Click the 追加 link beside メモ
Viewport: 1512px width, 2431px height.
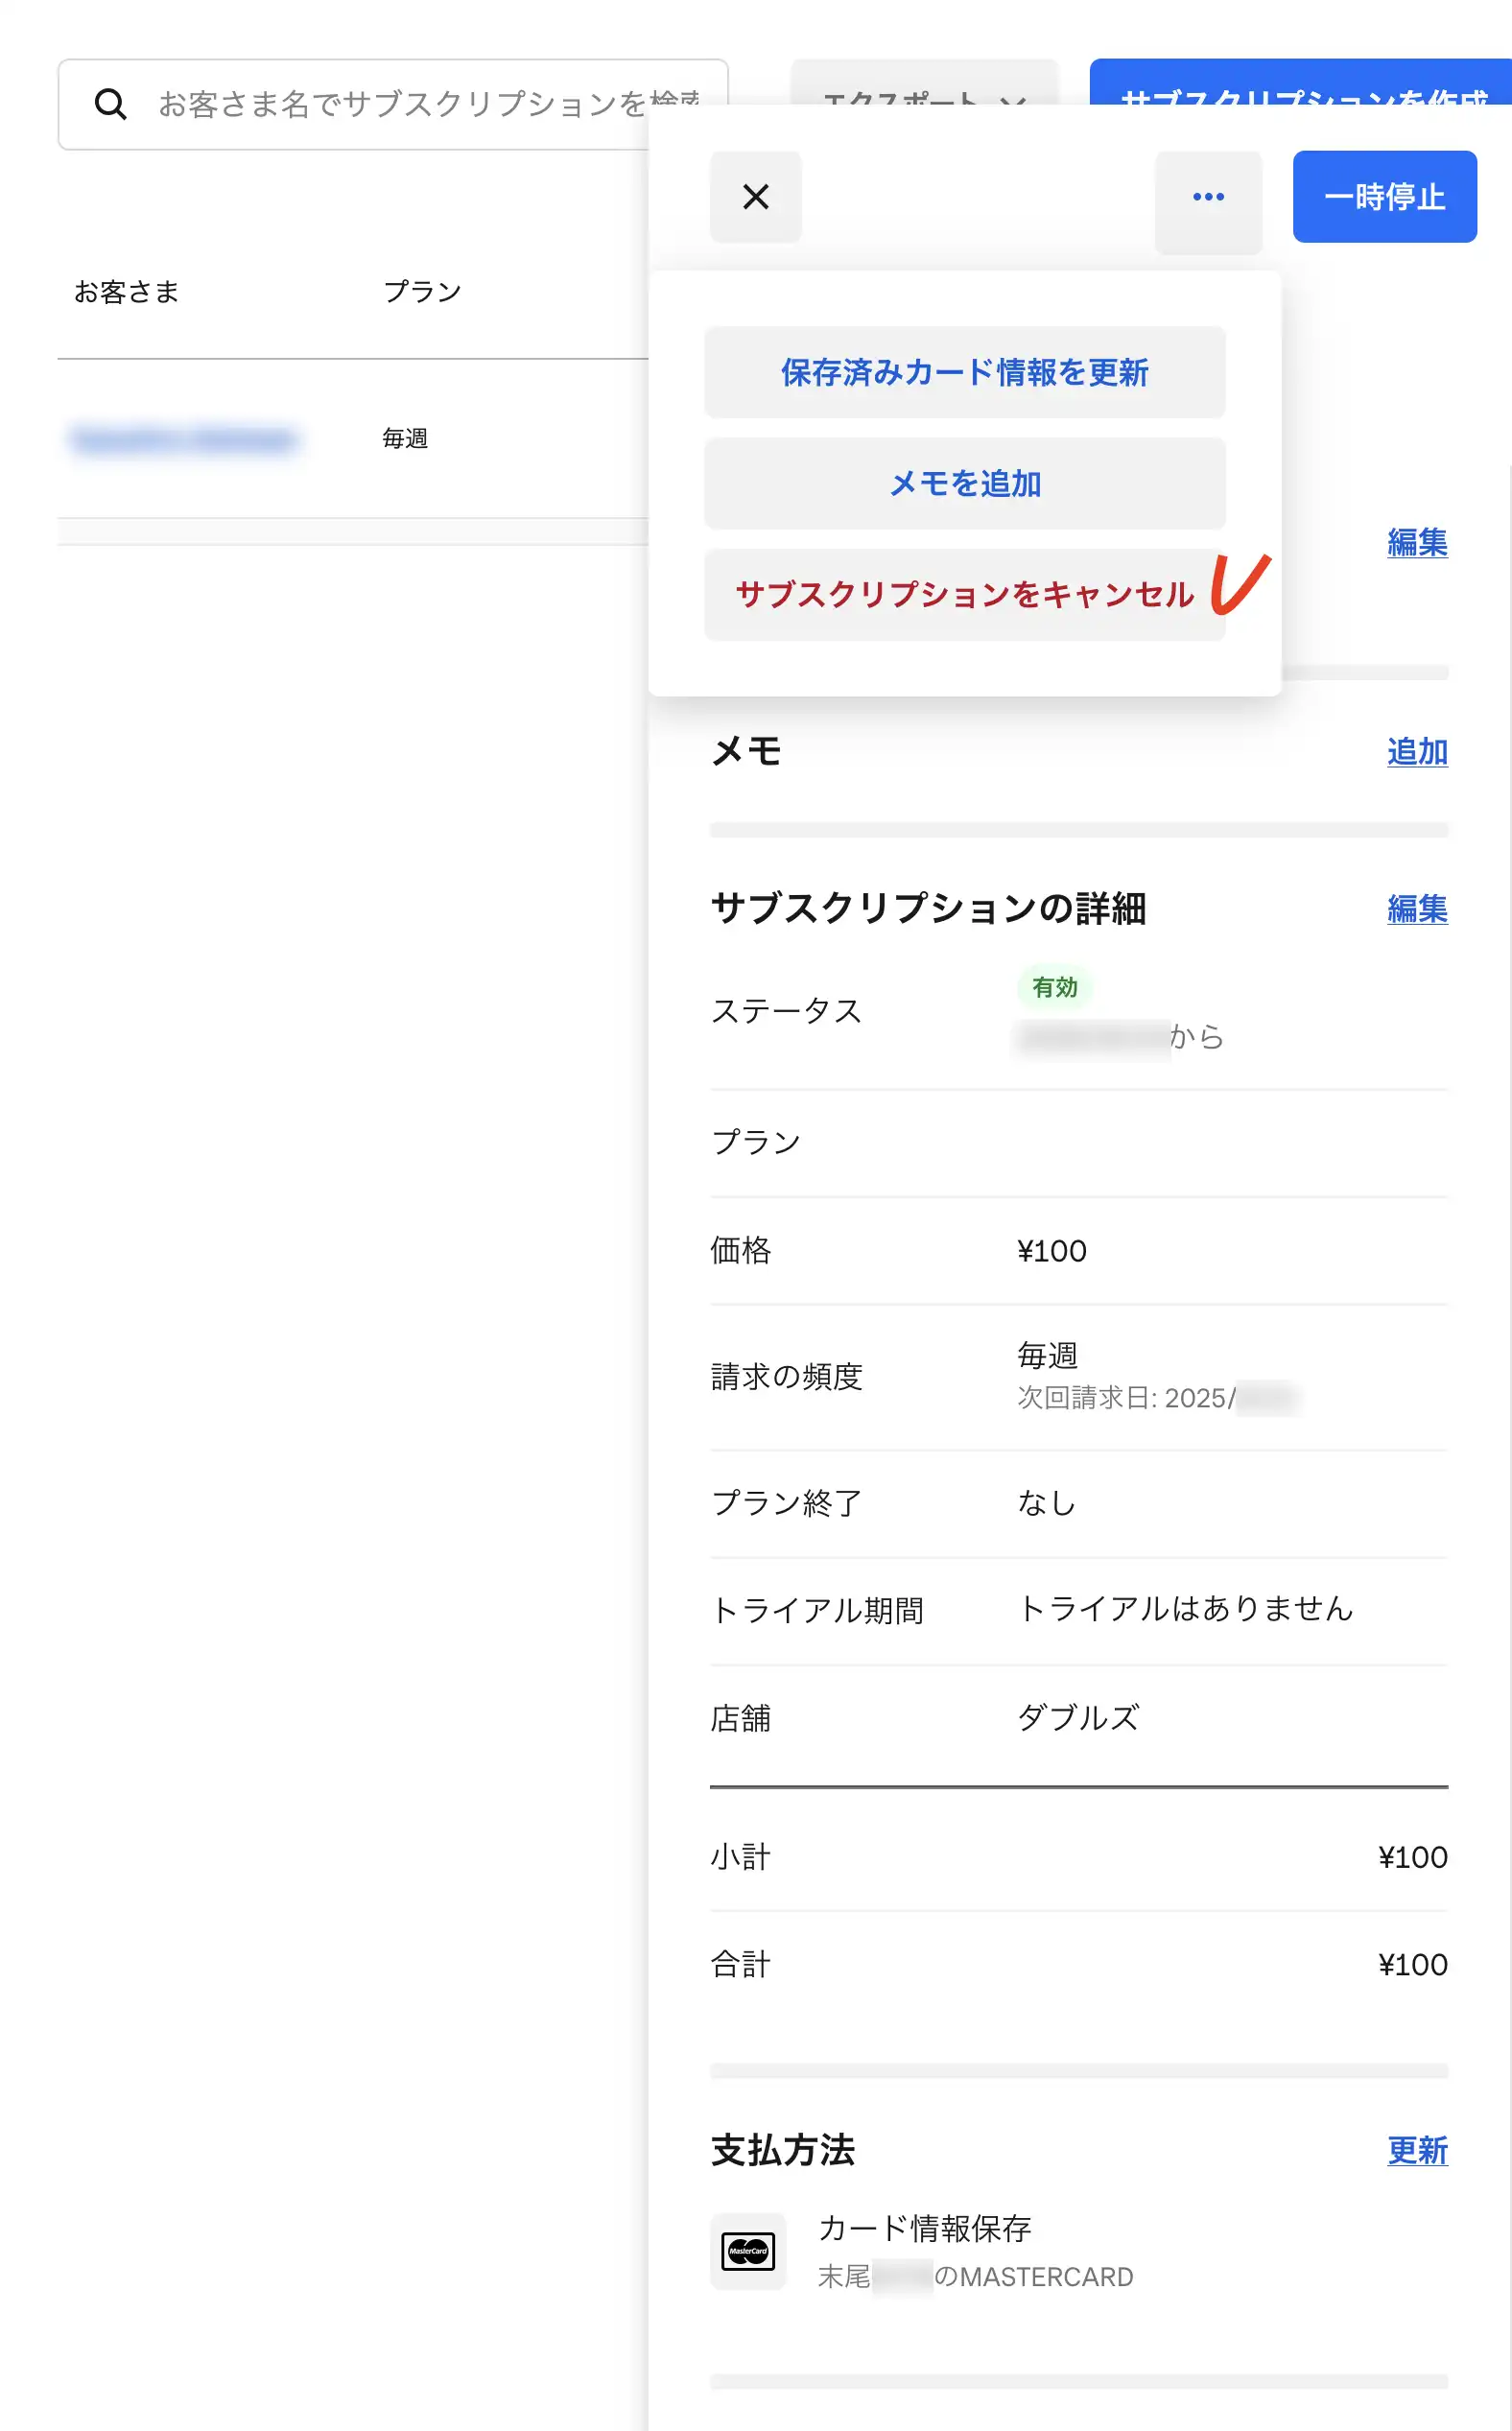1416,751
